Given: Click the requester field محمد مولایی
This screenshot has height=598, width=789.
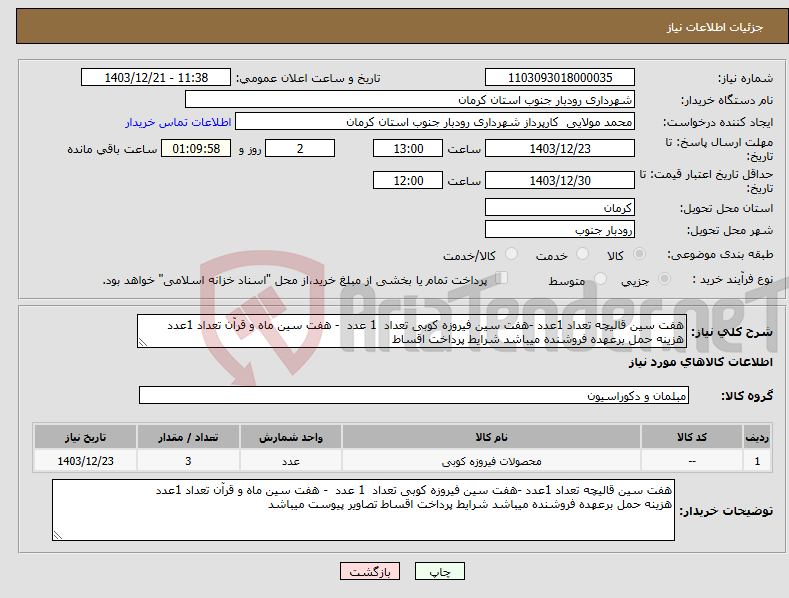Looking at the screenshot, I should (x=435, y=121).
